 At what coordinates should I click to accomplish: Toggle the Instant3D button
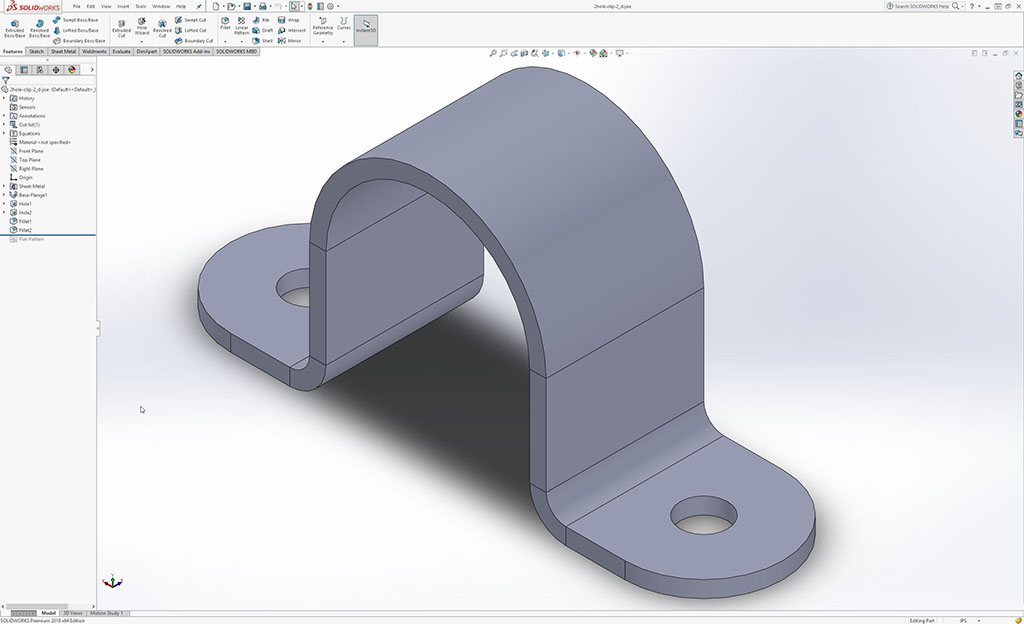[366, 26]
